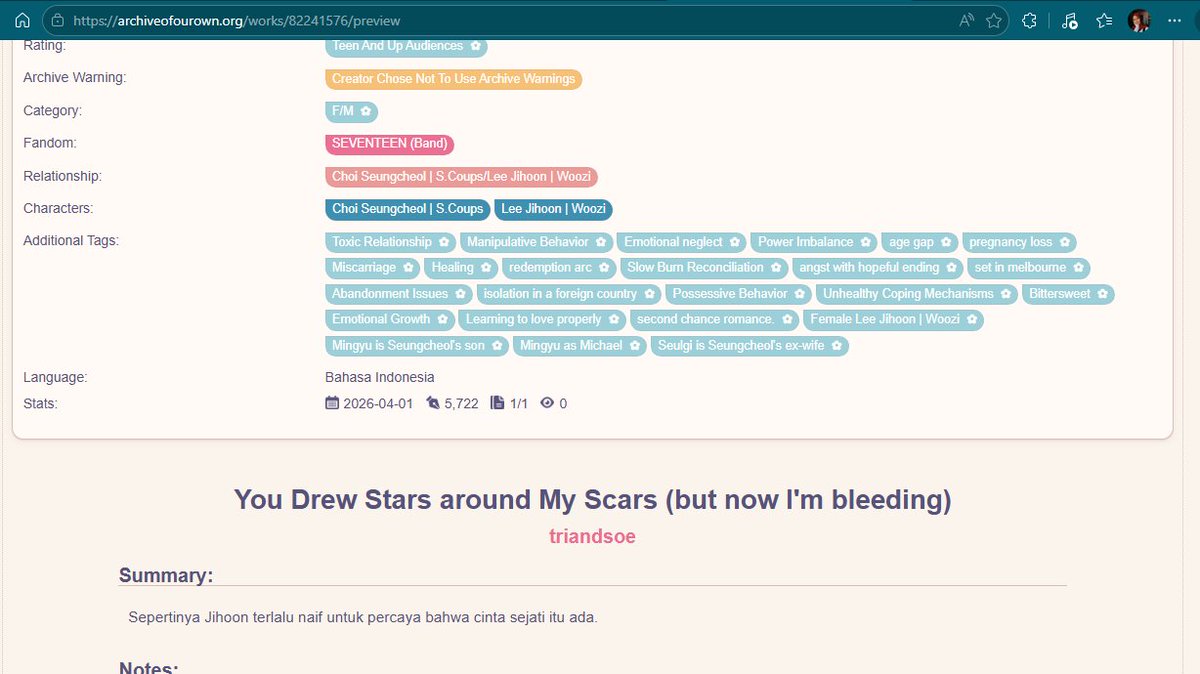Image resolution: width=1200 pixels, height=674 pixels.
Task: Open the Mingyu is Seungcheol's son tag
Action: pos(416,345)
